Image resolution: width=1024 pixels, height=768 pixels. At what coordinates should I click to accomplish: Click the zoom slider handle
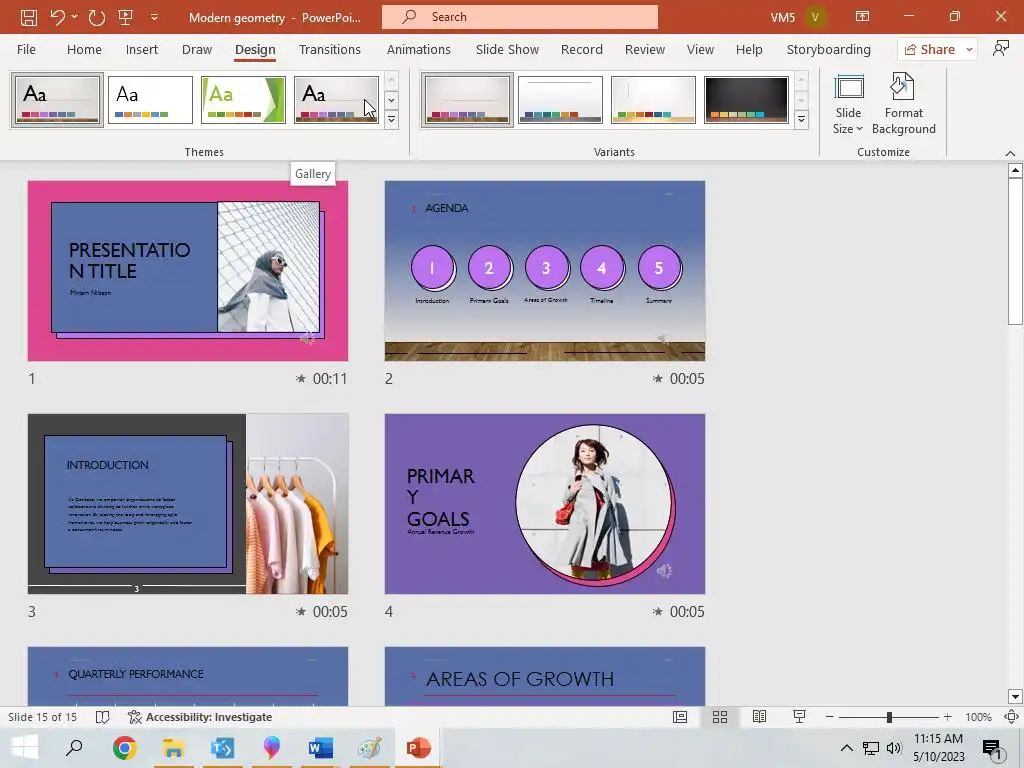(x=889, y=717)
